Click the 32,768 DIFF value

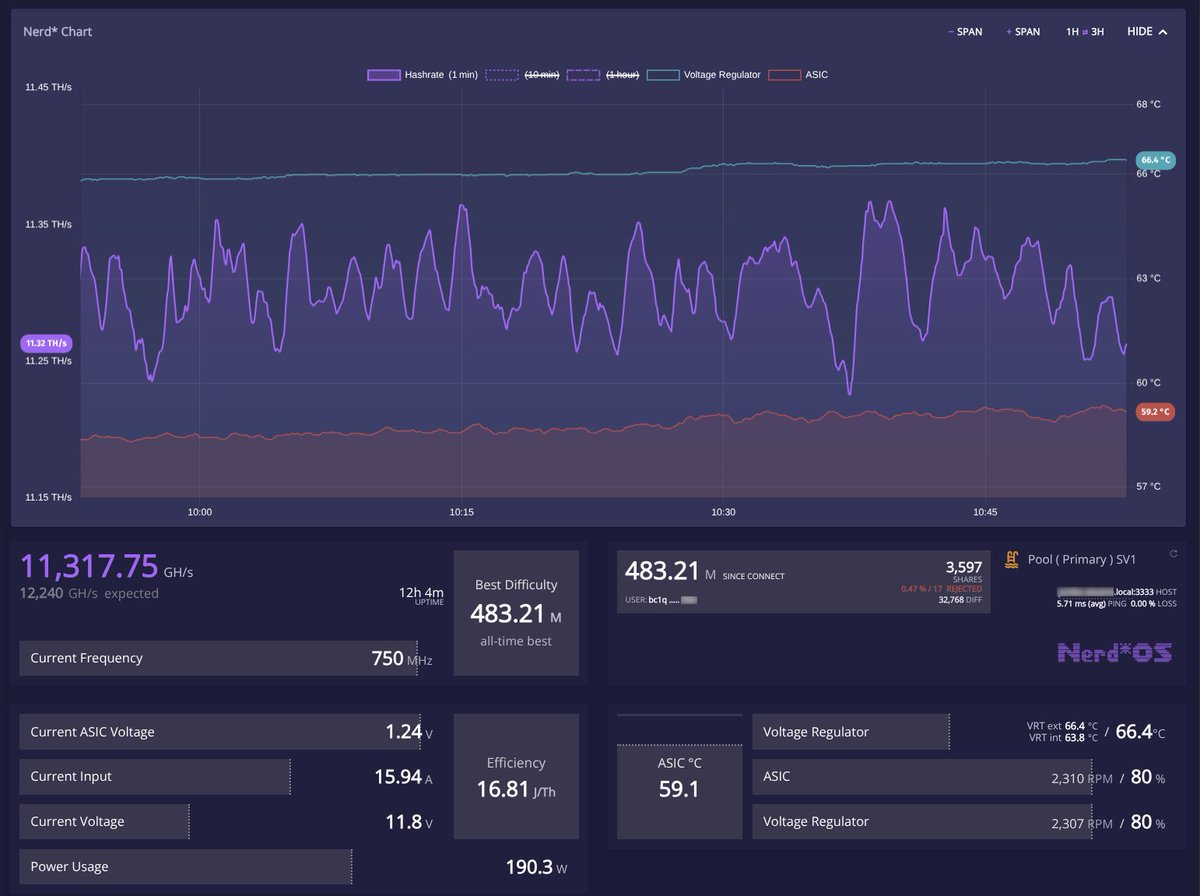click(x=961, y=600)
